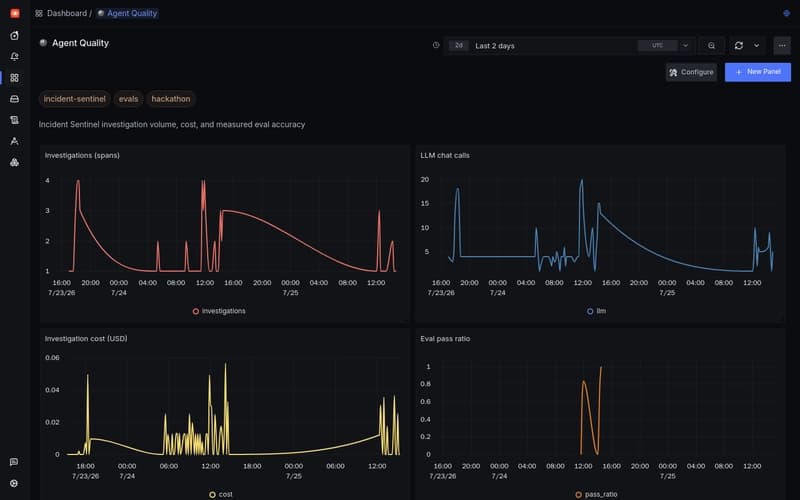This screenshot has width=800, height=500.
Task: Click the incident-sentinel tag
Action: (x=74, y=99)
